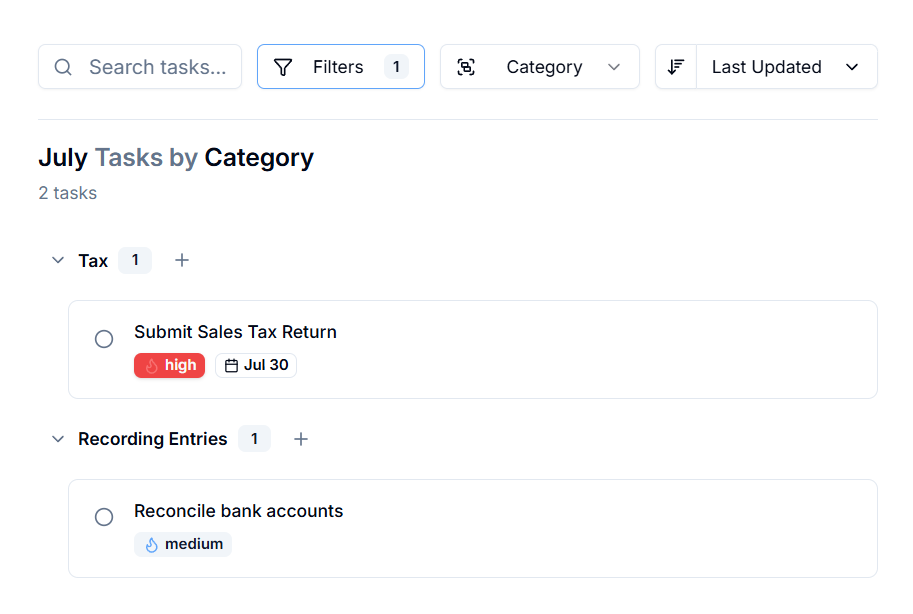Open the Filters panel
913x614 pixels.
(x=340, y=66)
